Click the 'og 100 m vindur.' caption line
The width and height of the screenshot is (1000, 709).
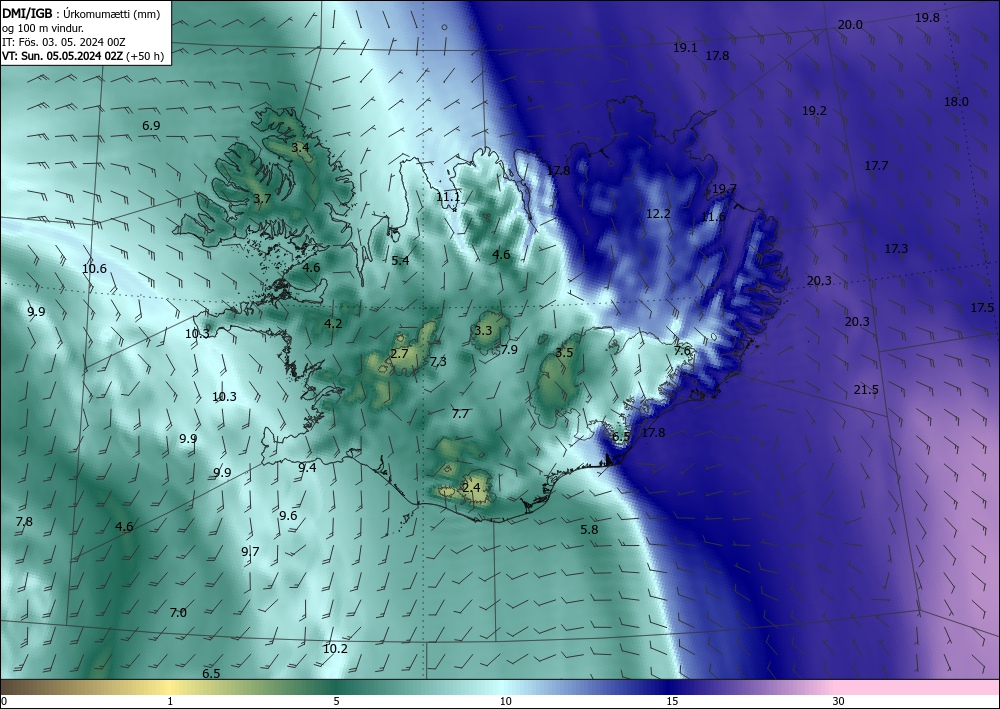tap(43, 28)
